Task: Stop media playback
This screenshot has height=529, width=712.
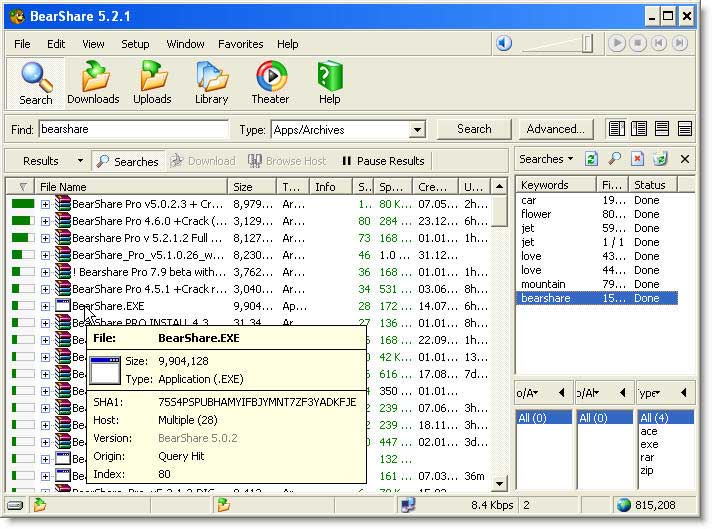Action: [638, 43]
